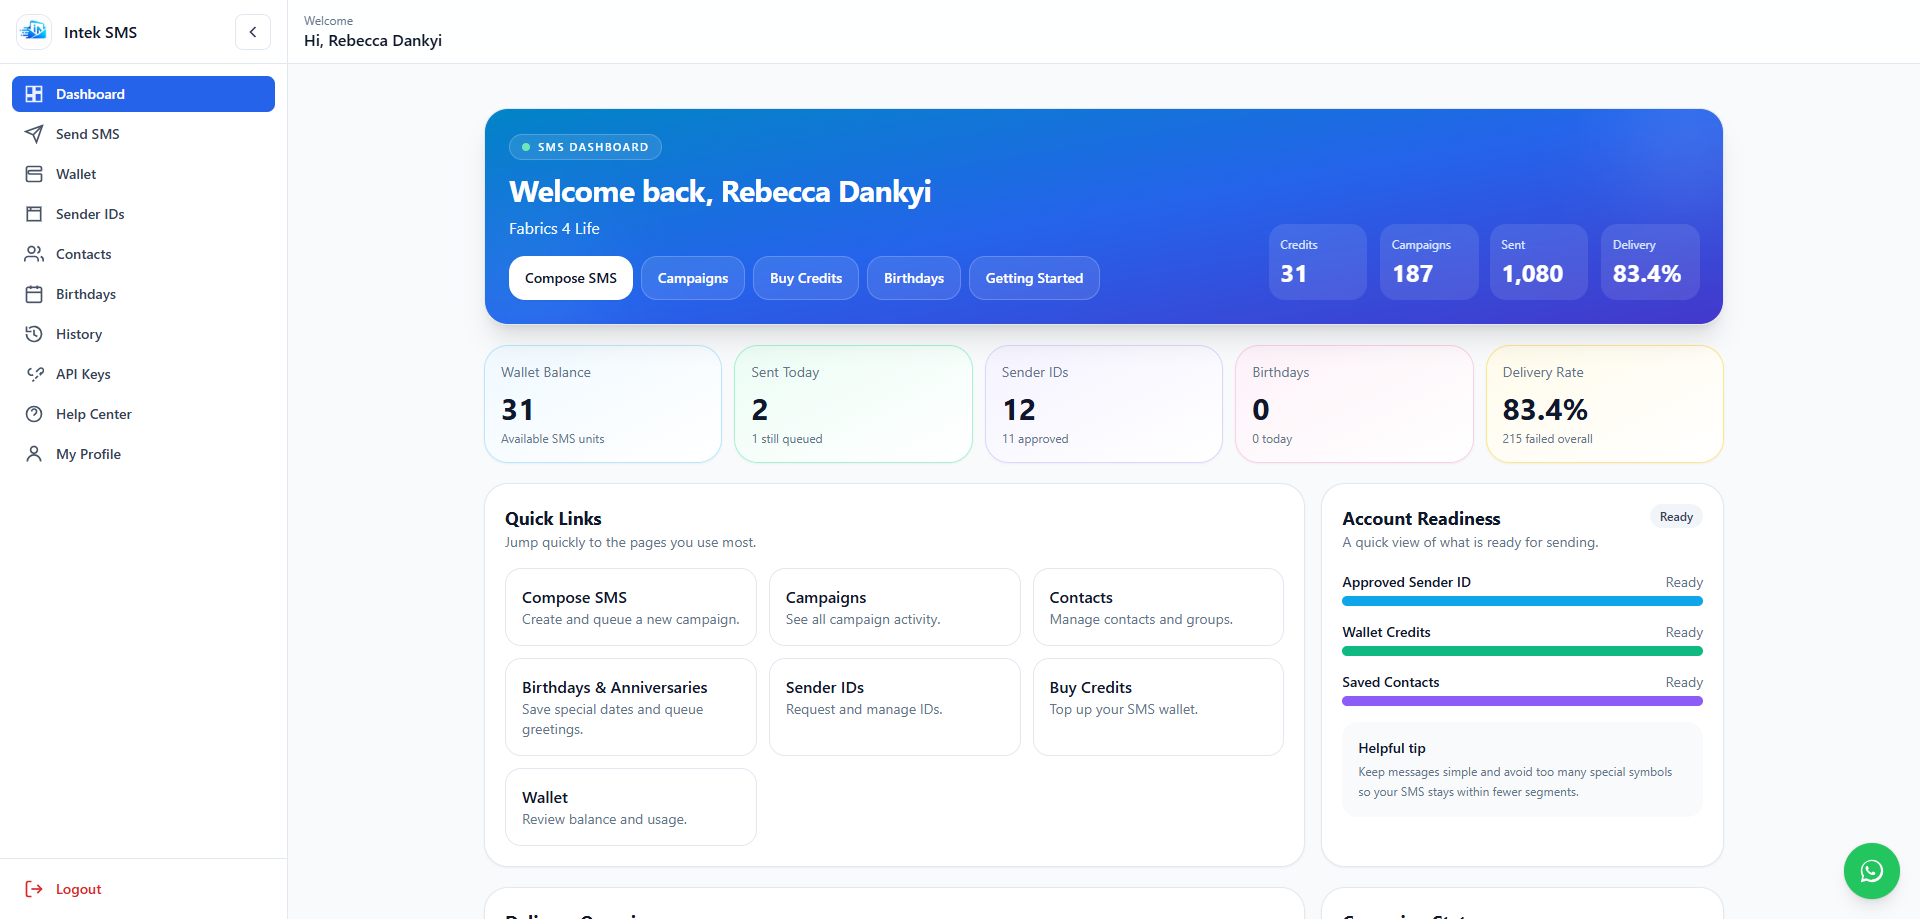This screenshot has height=919, width=1920.
Task: Collapse the sidebar with the chevron button
Action: (x=253, y=32)
